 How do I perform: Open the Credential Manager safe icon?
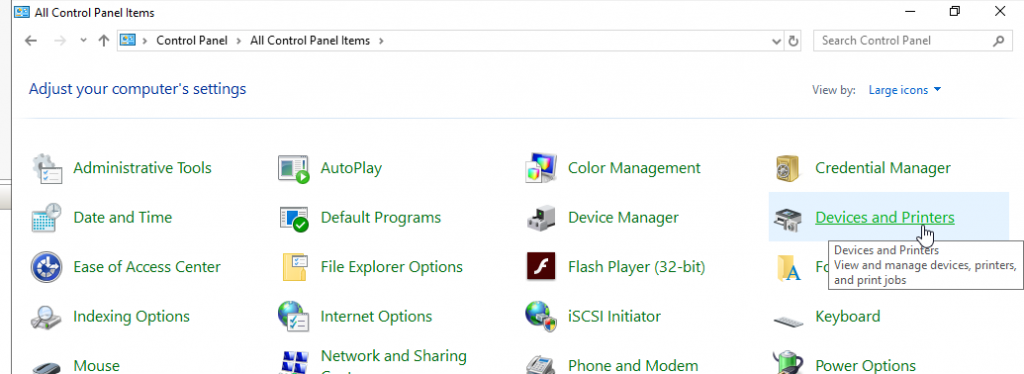click(788, 168)
